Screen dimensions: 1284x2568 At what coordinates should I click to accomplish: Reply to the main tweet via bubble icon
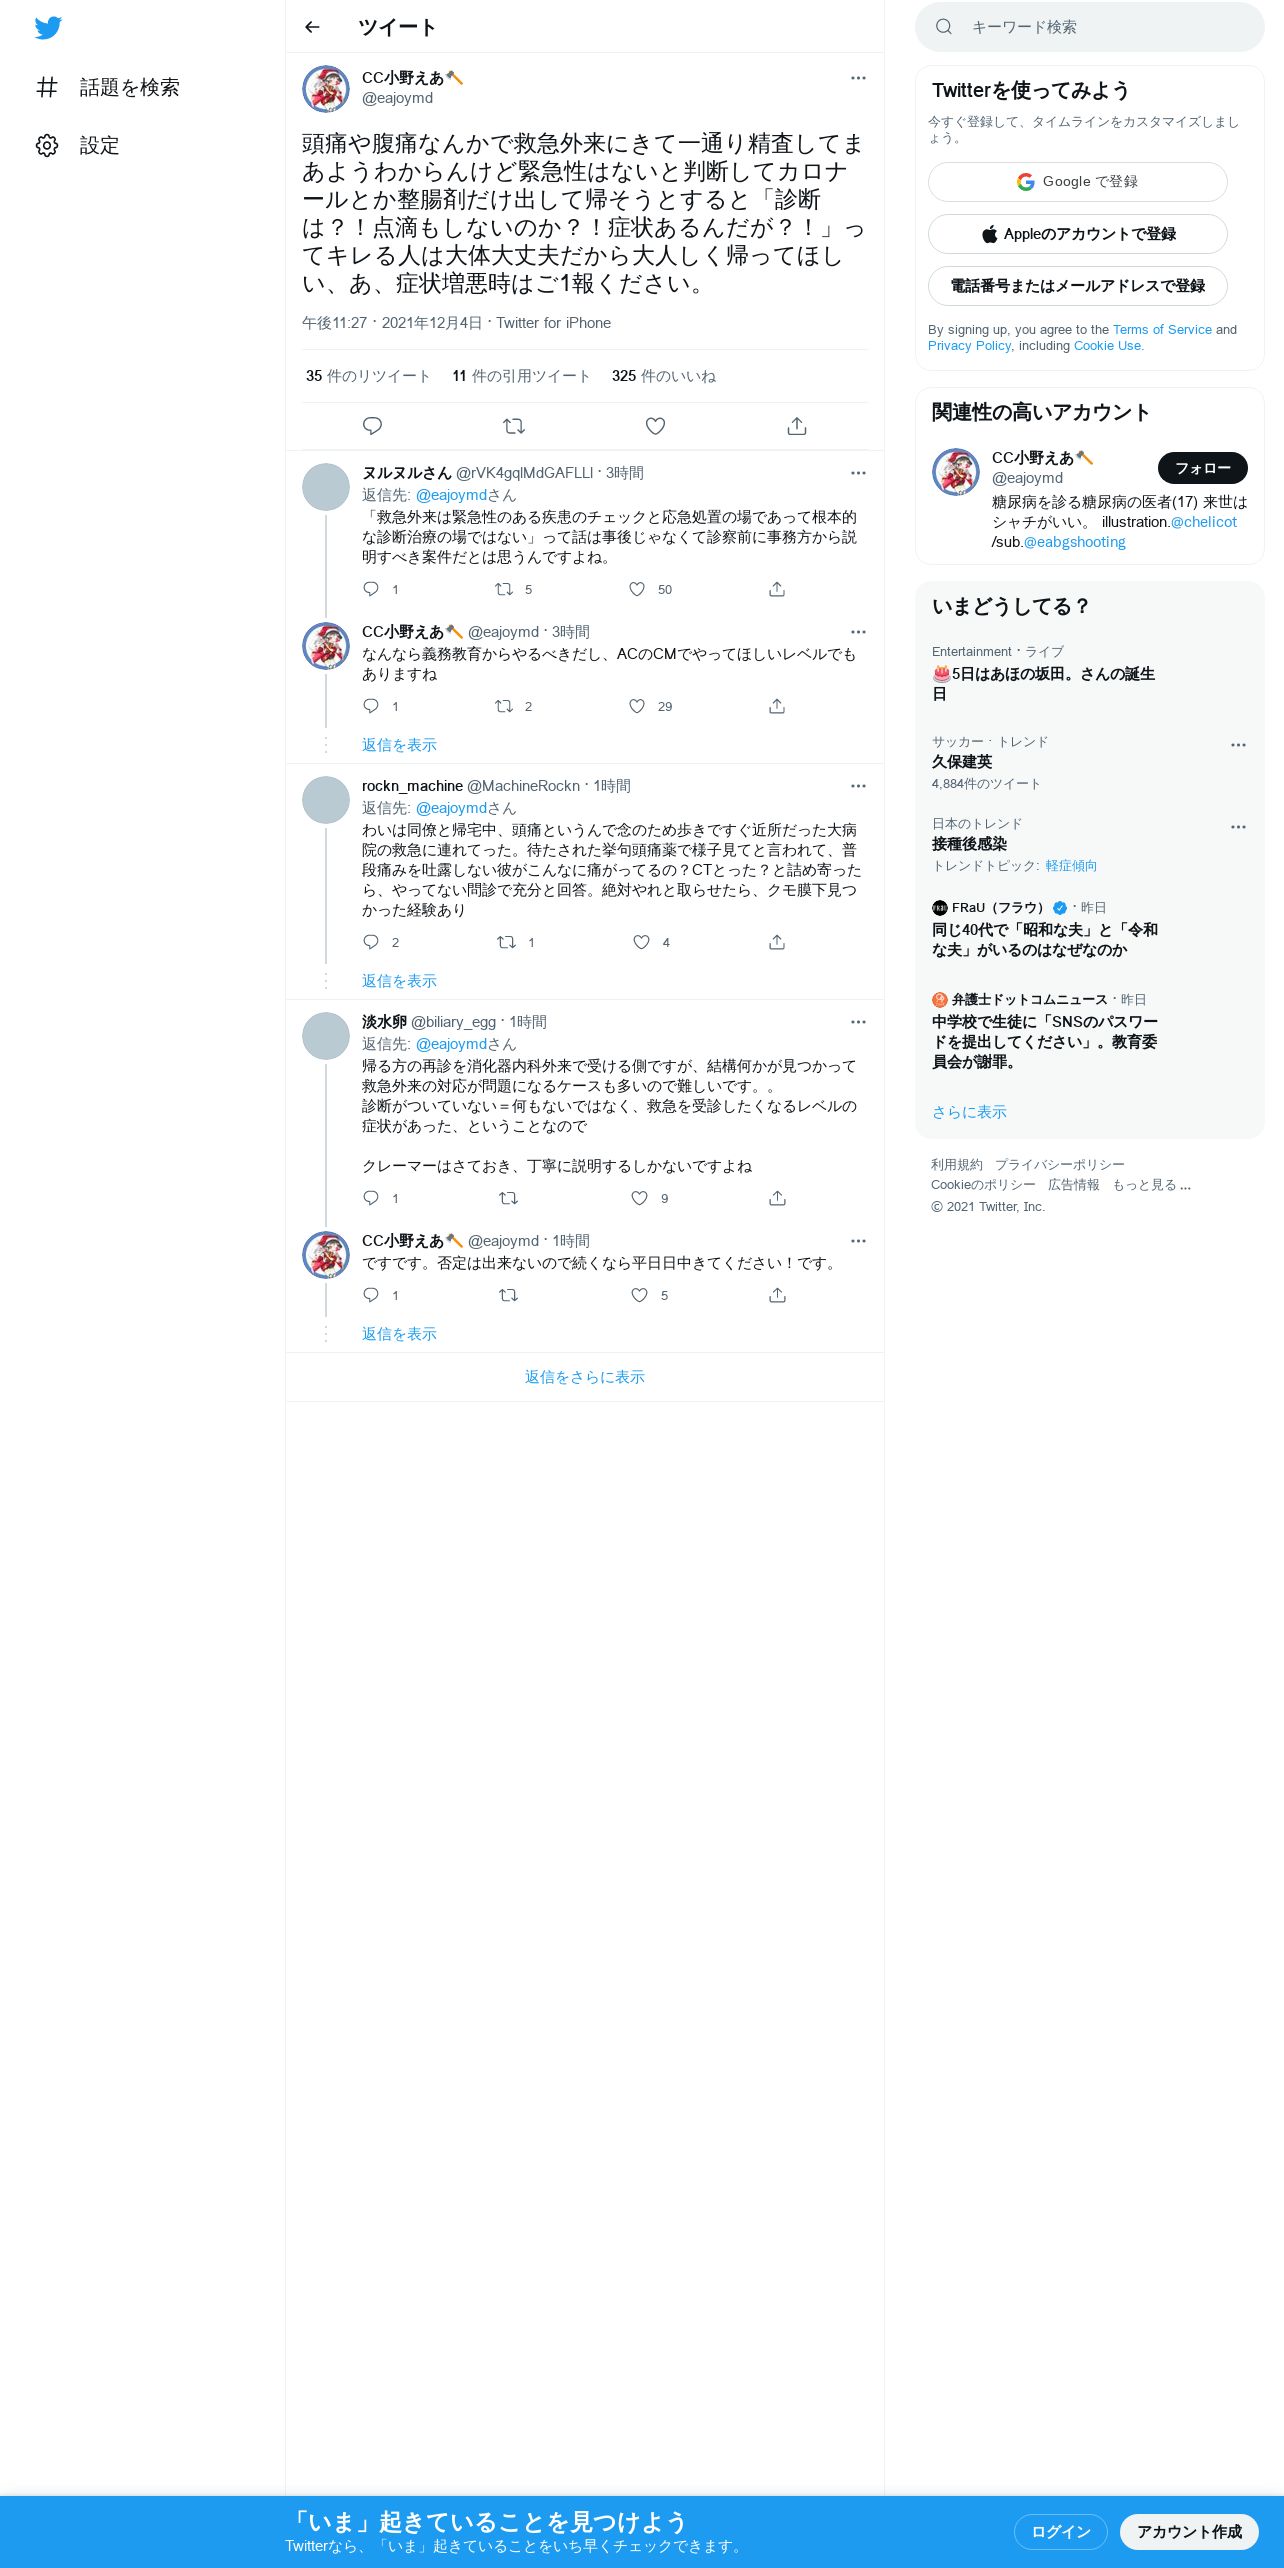coord(372,426)
